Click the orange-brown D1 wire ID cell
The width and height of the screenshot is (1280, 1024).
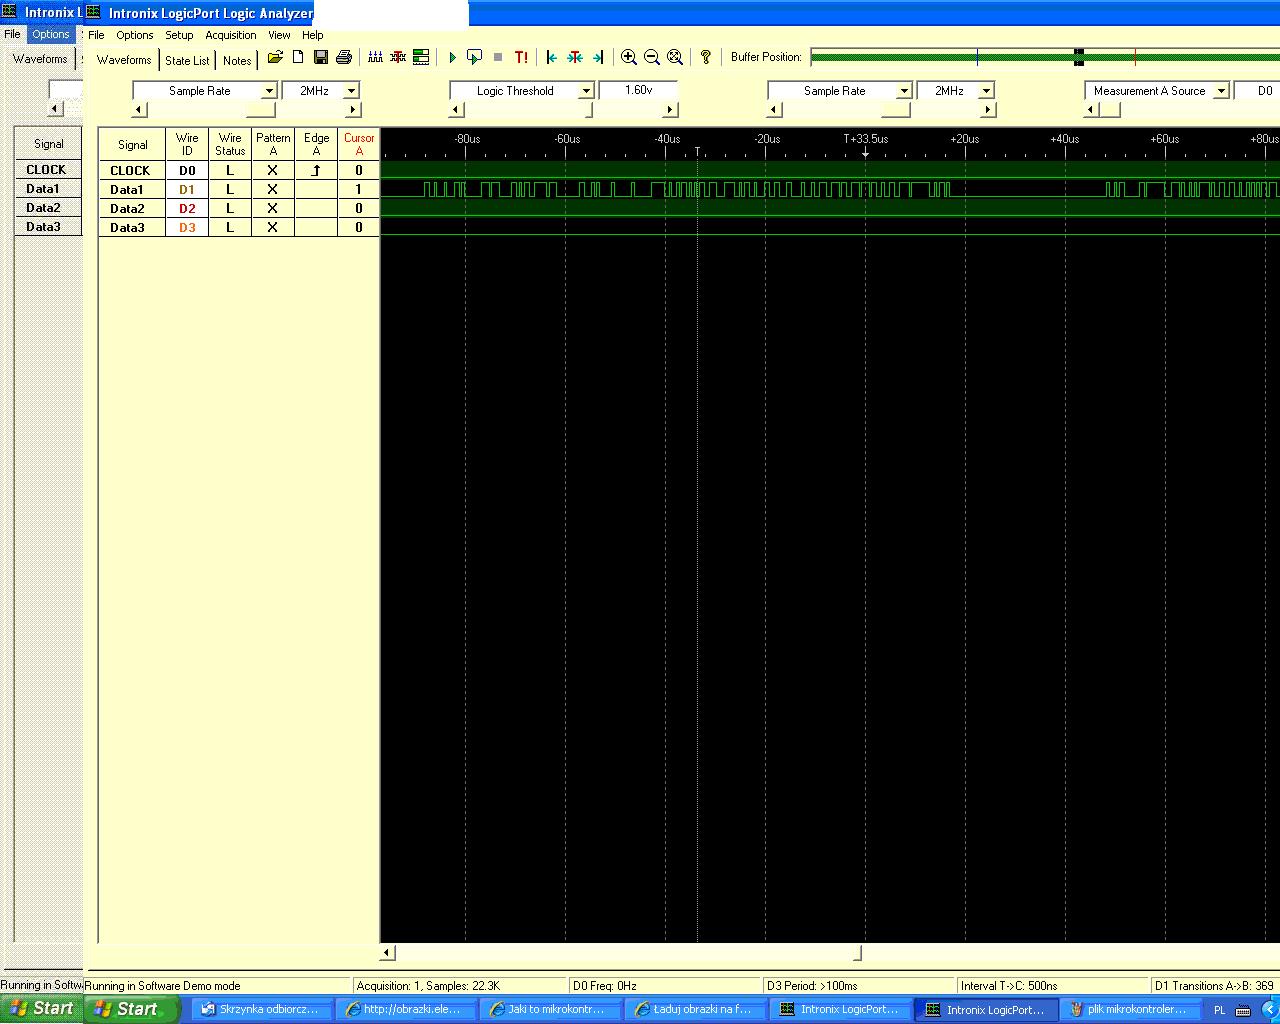pyautogui.click(x=187, y=190)
